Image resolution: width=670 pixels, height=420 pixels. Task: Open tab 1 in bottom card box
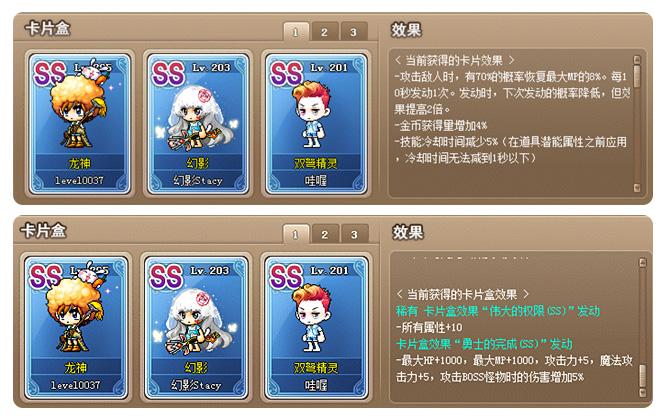click(295, 235)
